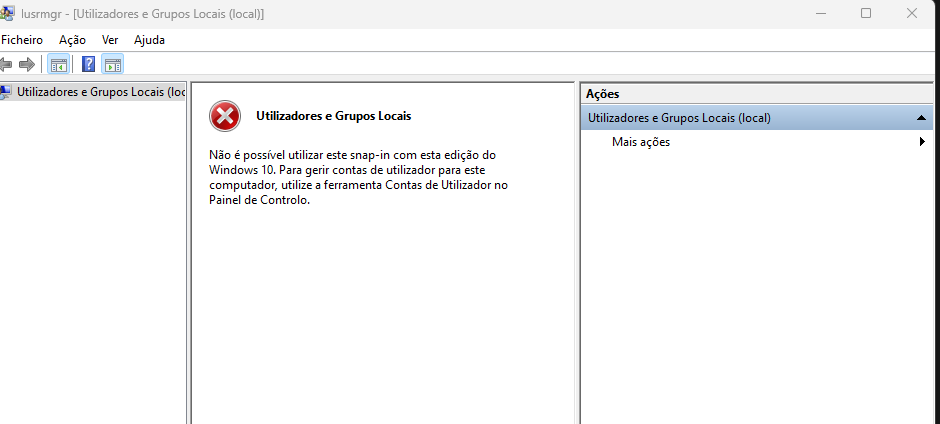This screenshot has width=940, height=424.
Task: Open the Ajuda menu
Action: pos(149,40)
